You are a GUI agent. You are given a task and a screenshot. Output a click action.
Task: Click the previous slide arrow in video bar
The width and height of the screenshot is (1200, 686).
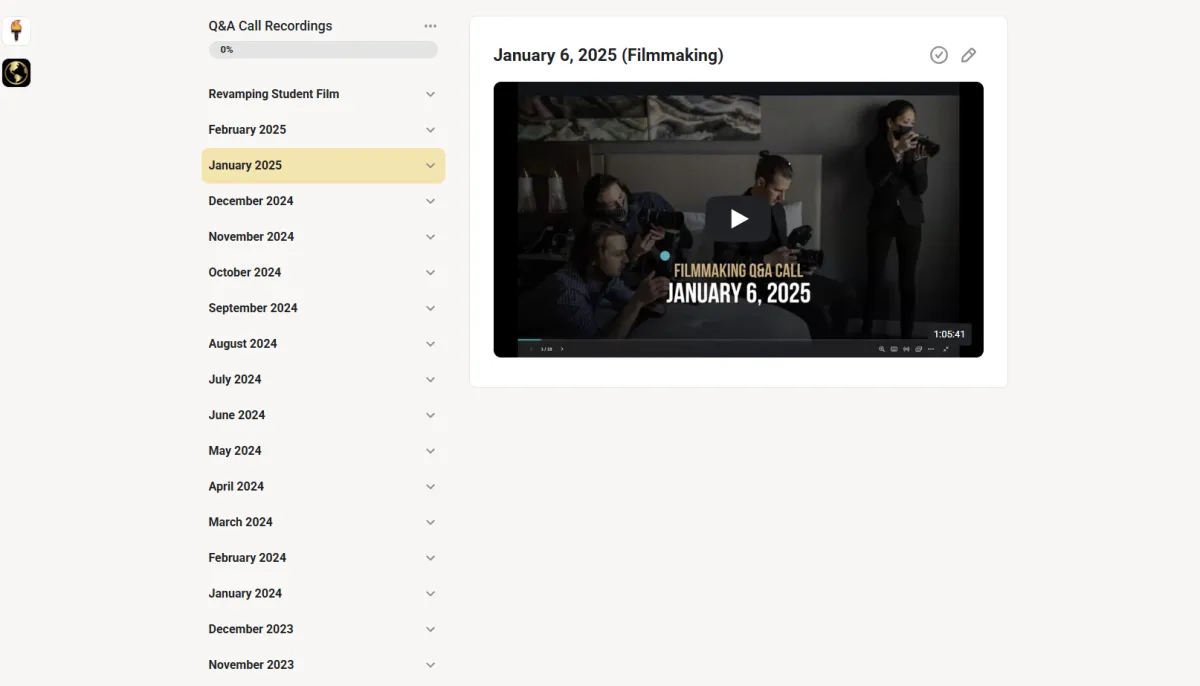[531, 349]
